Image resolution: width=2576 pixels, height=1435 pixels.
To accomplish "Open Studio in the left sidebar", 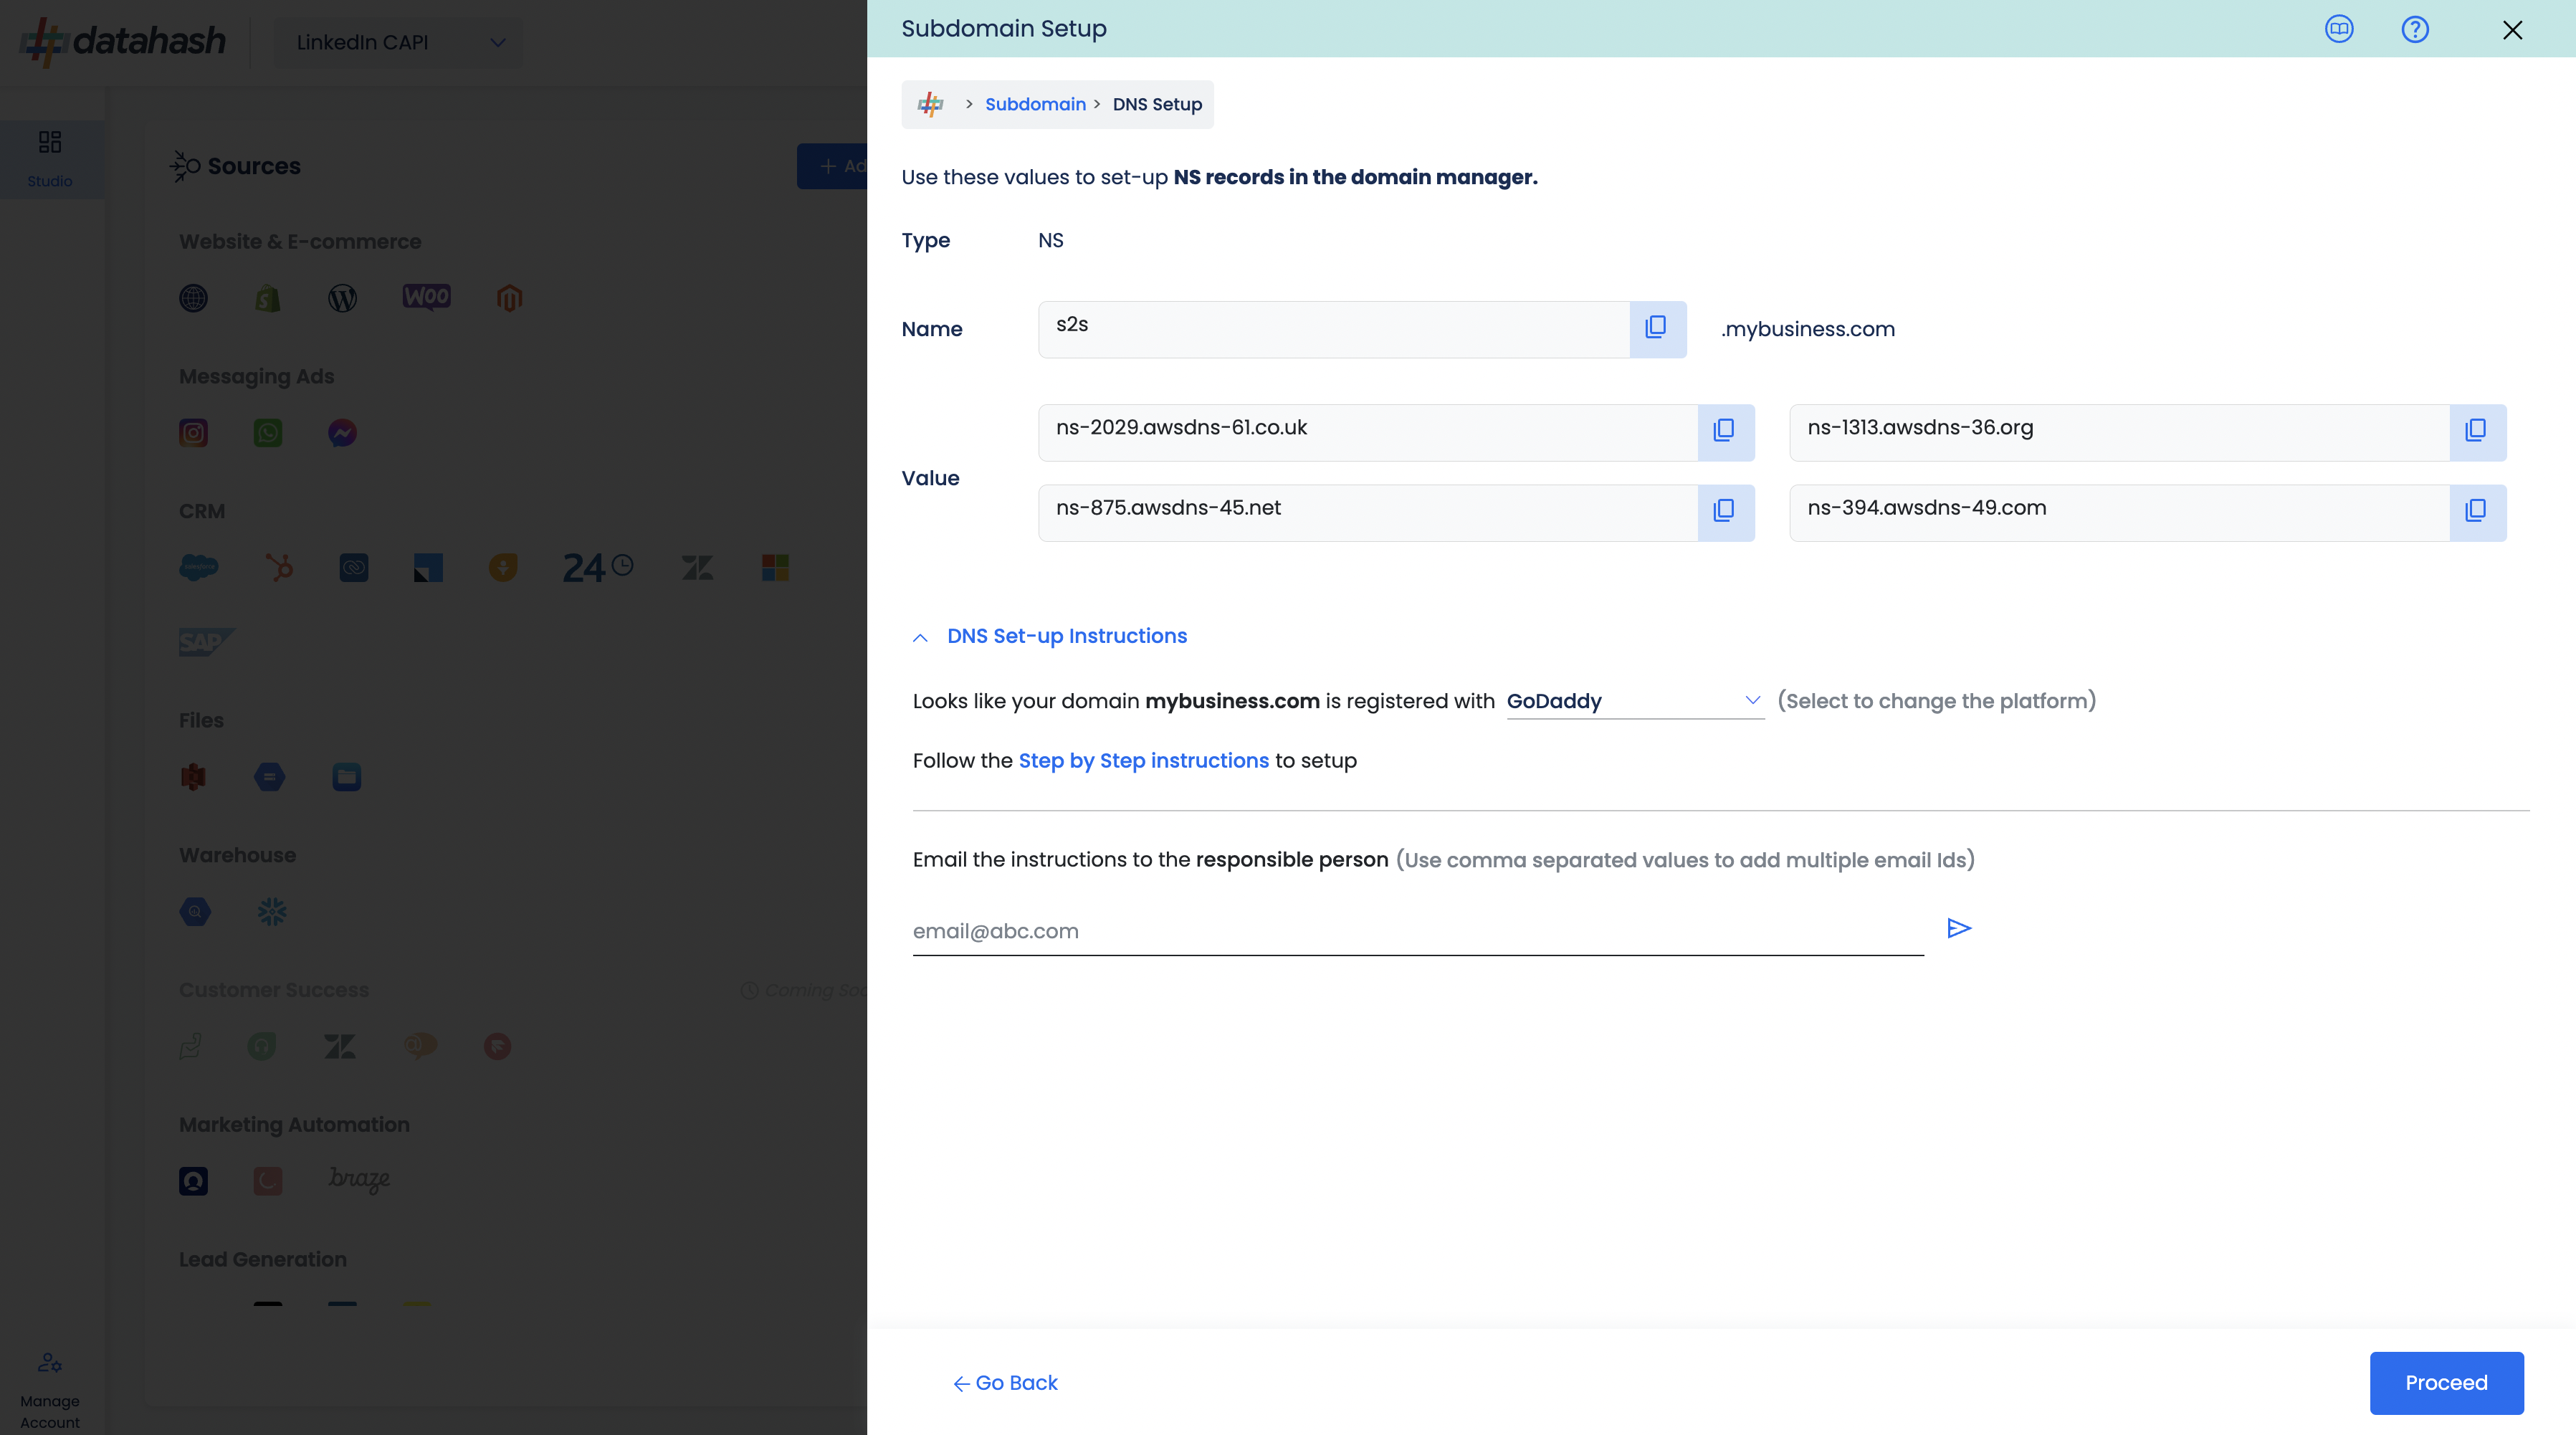I will tap(50, 159).
